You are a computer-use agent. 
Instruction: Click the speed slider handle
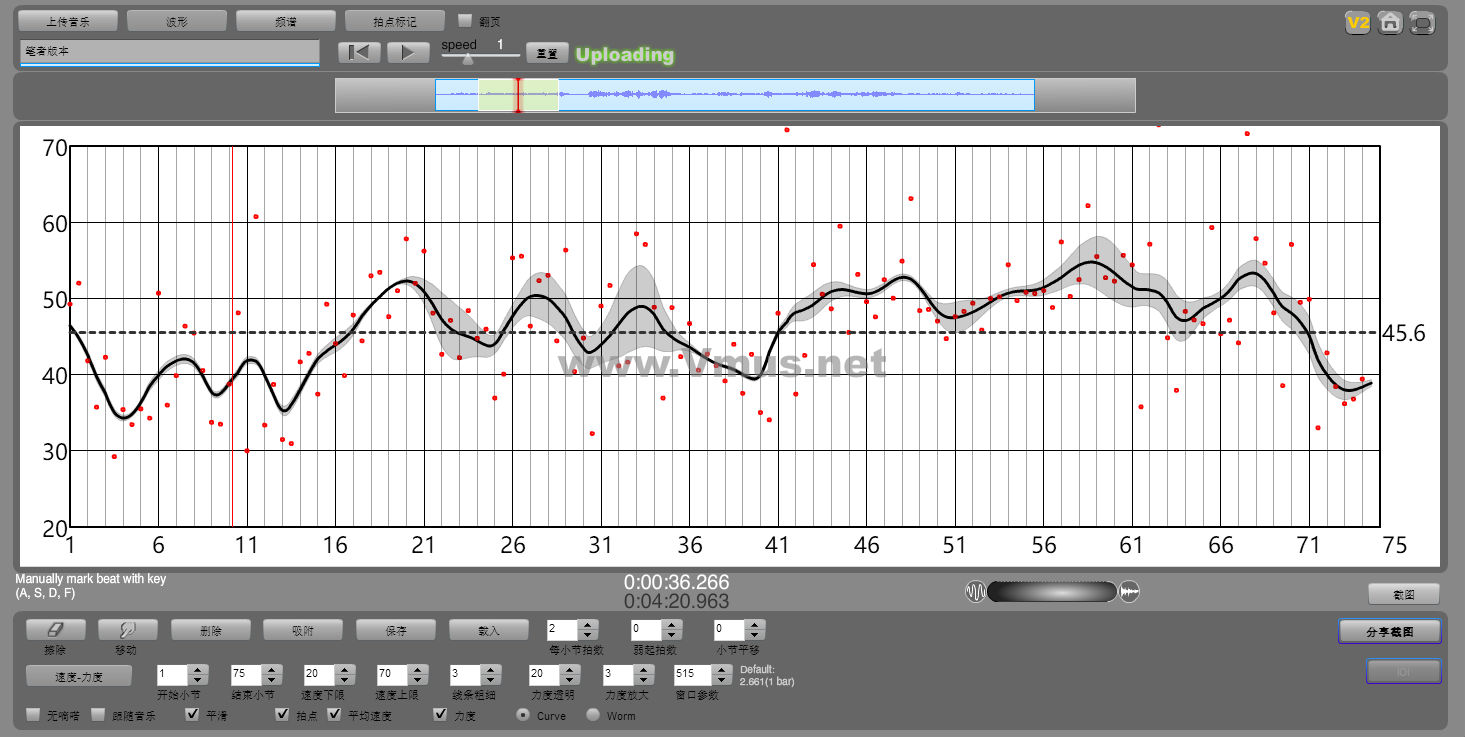467,59
